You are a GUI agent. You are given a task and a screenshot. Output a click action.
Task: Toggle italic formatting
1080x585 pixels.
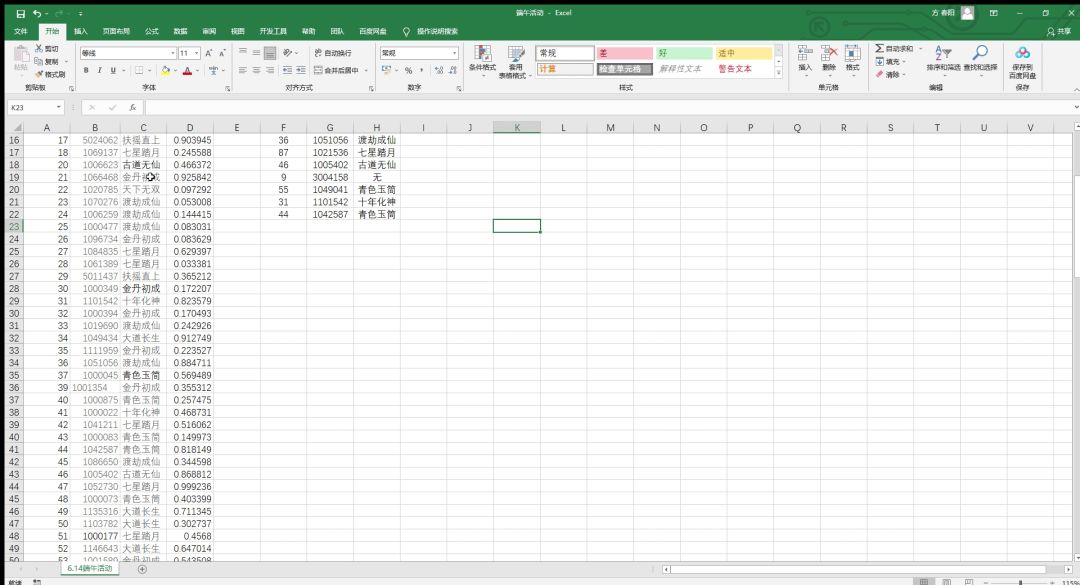point(99,70)
